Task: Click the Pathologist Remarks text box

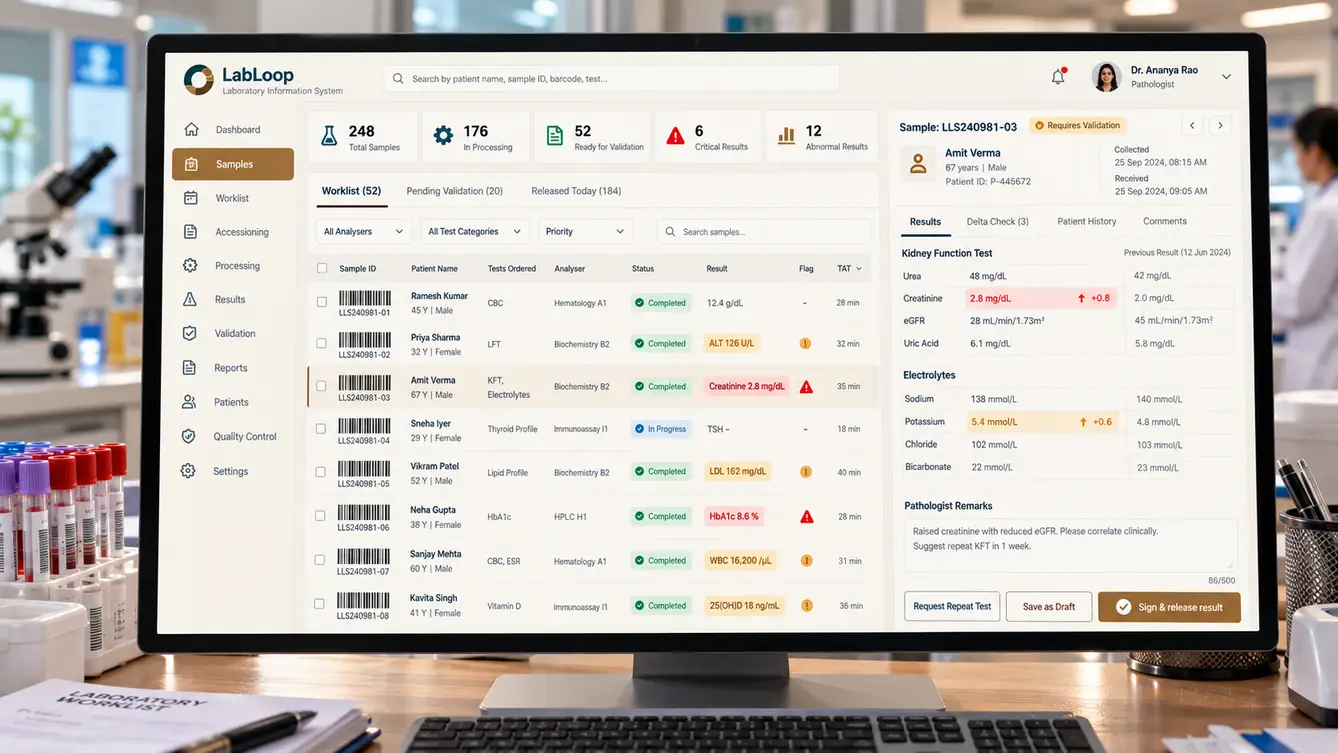Action: tap(1071, 546)
